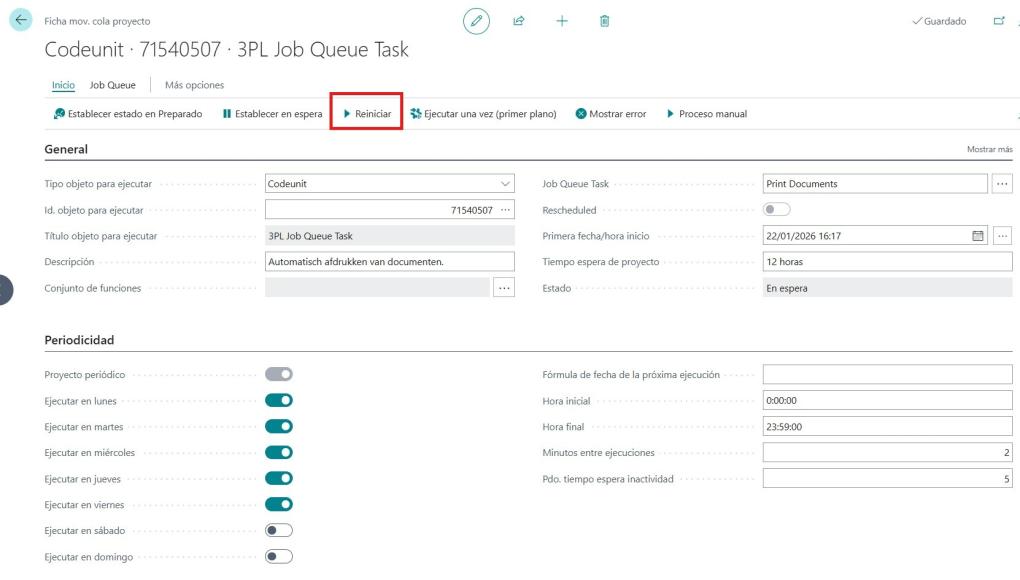Viewport: 1020px width, 580px height.
Task: Toggle Ejecutar en lunes switch
Action: 278,401
